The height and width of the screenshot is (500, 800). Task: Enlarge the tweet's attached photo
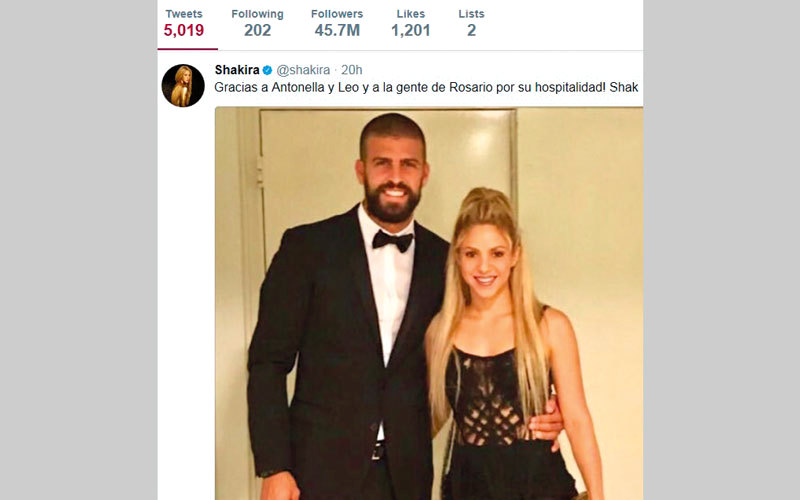[x=428, y=300]
